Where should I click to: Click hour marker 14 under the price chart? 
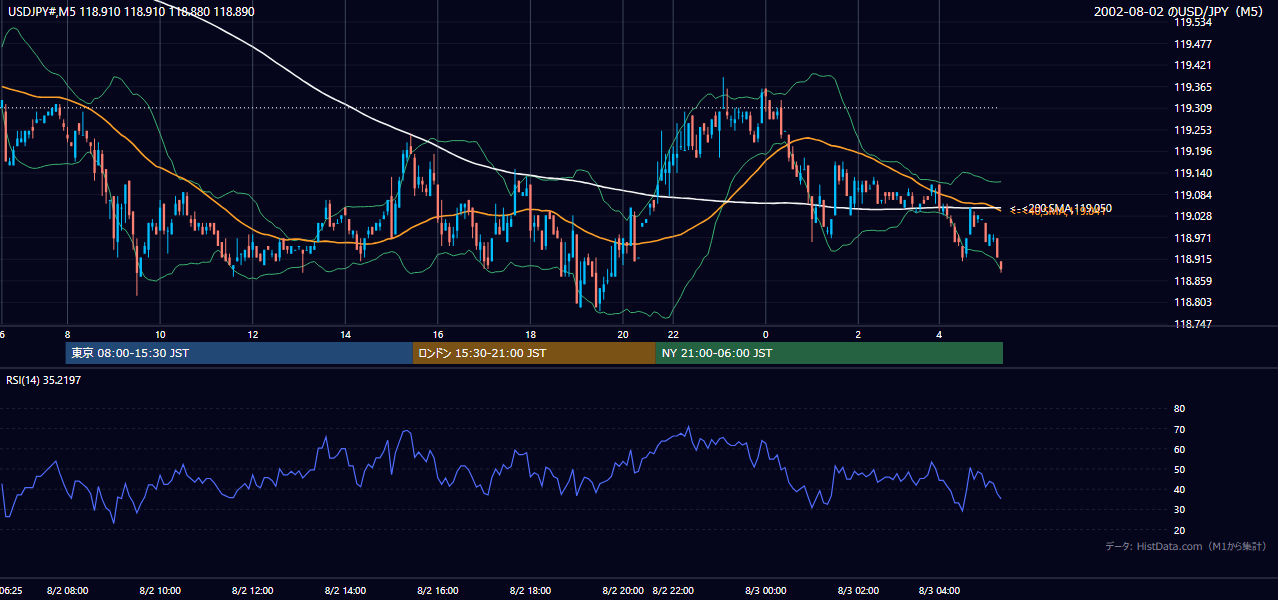(x=345, y=334)
